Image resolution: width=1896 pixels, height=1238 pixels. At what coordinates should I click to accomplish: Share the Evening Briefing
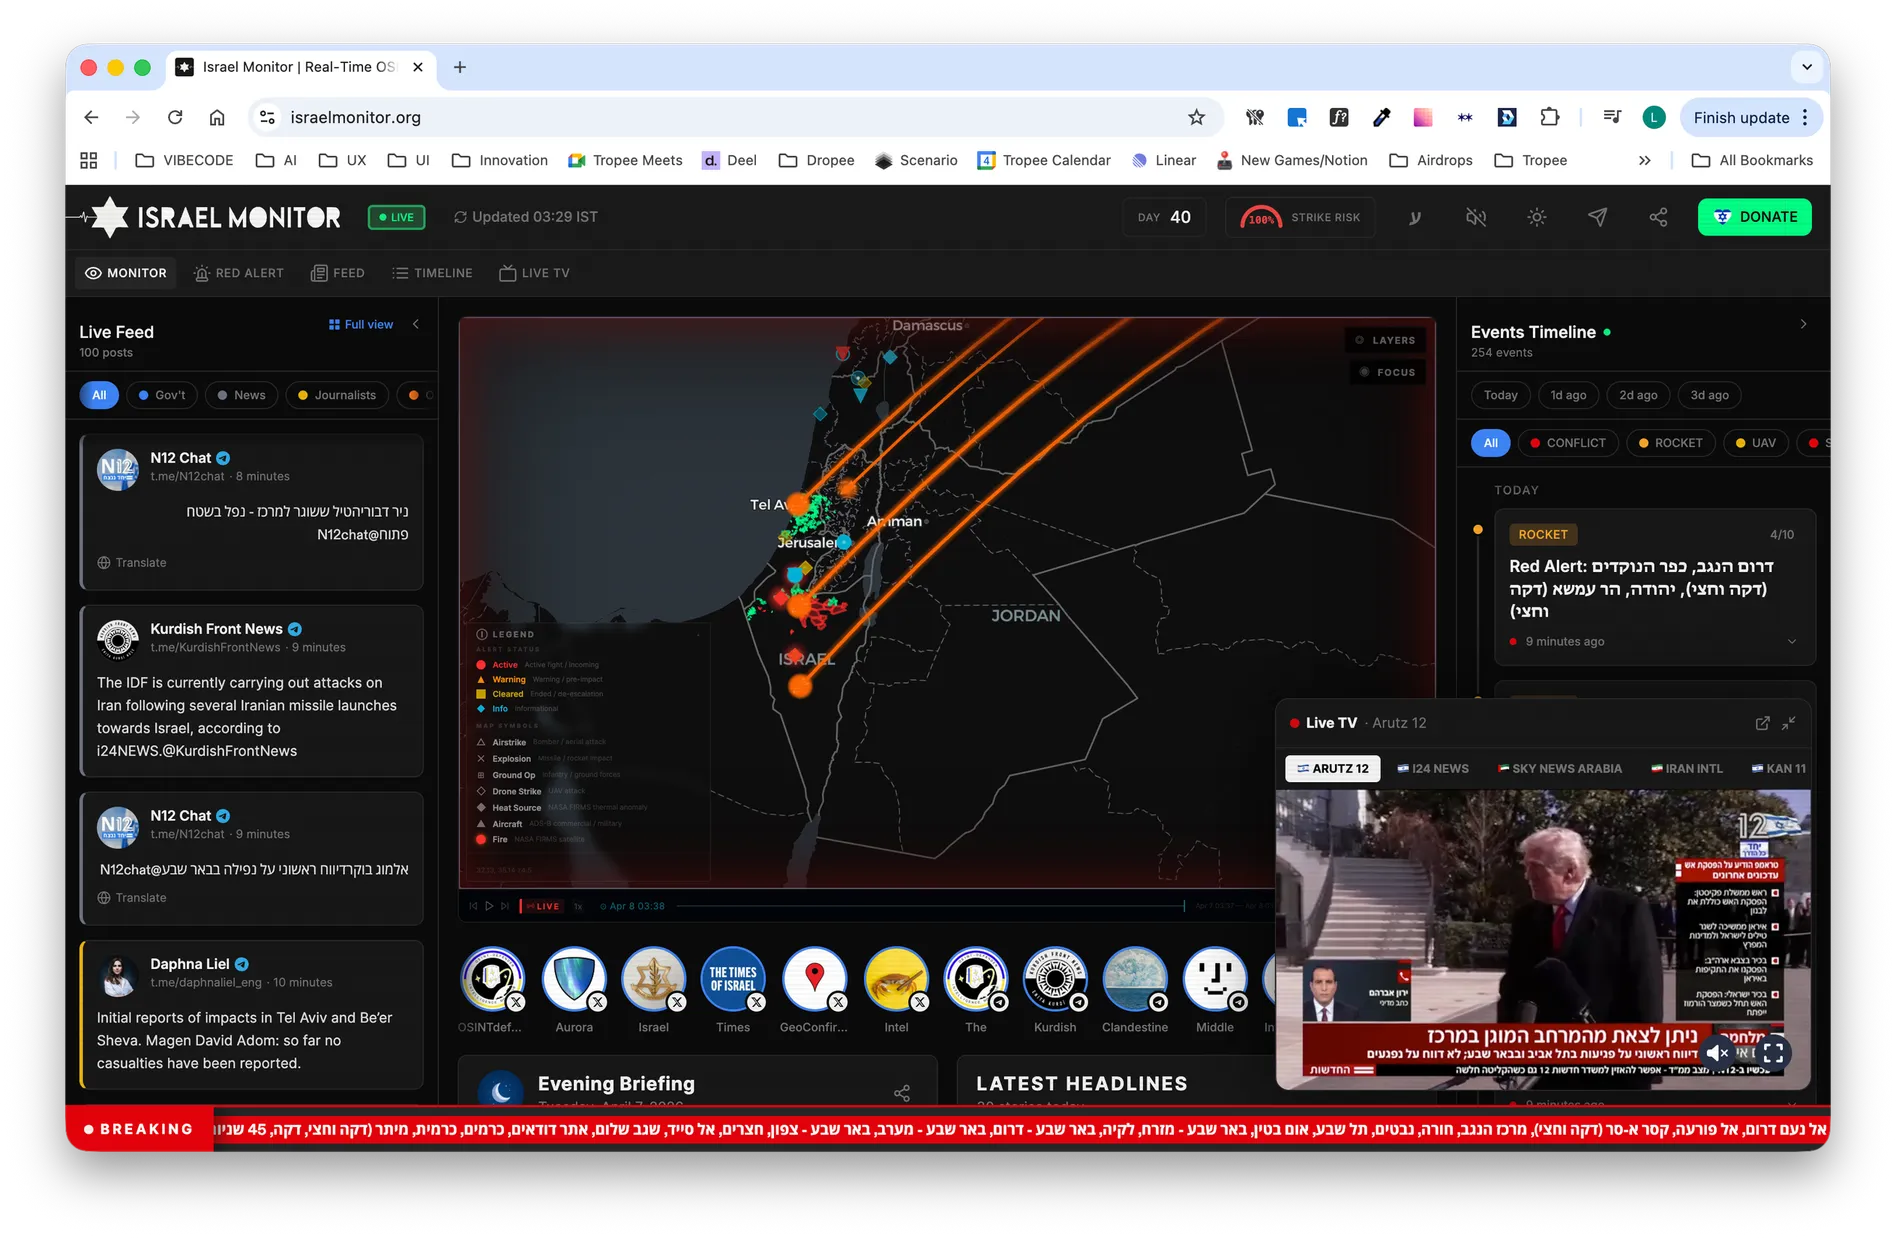pyautogui.click(x=902, y=1093)
